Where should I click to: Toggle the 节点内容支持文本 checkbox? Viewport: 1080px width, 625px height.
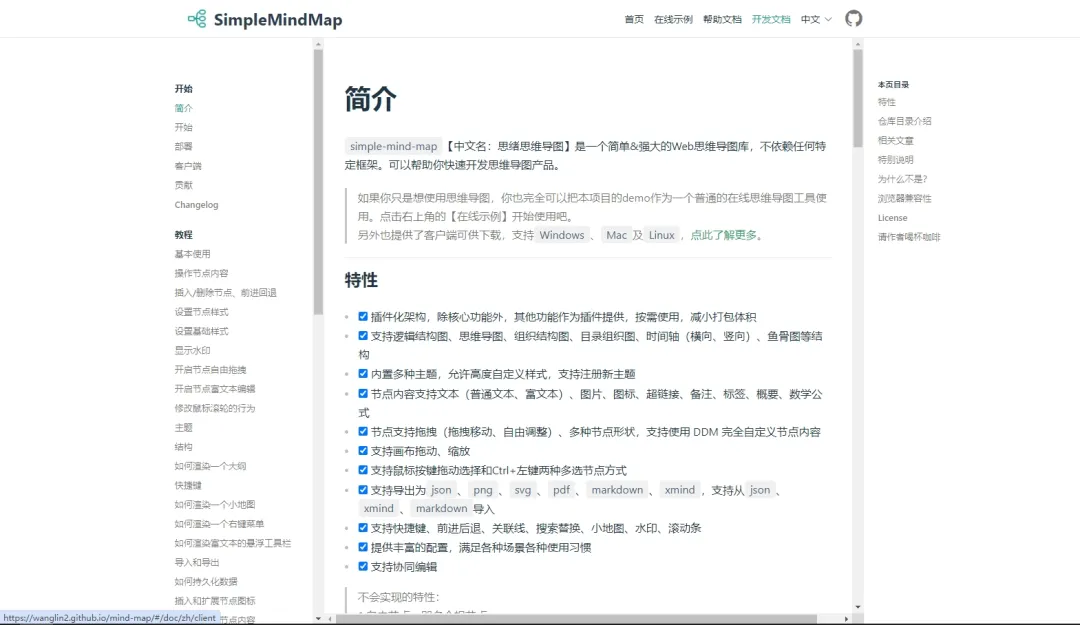pyautogui.click(x=363, y=393)
